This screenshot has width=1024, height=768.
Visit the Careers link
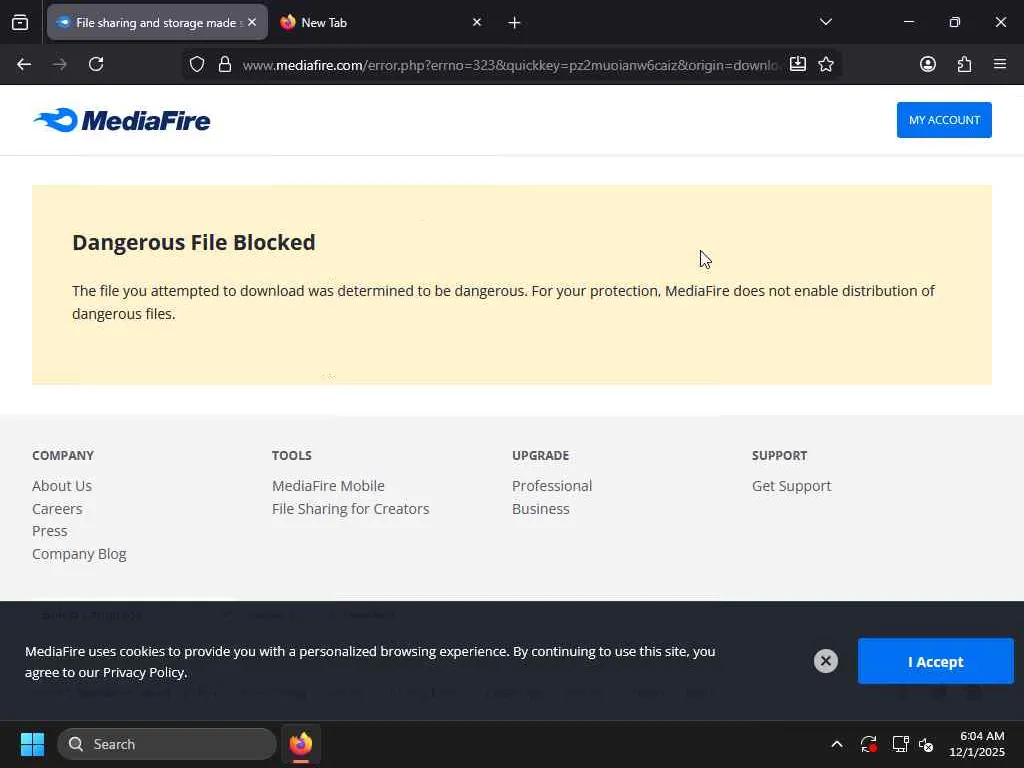(57, 509)
